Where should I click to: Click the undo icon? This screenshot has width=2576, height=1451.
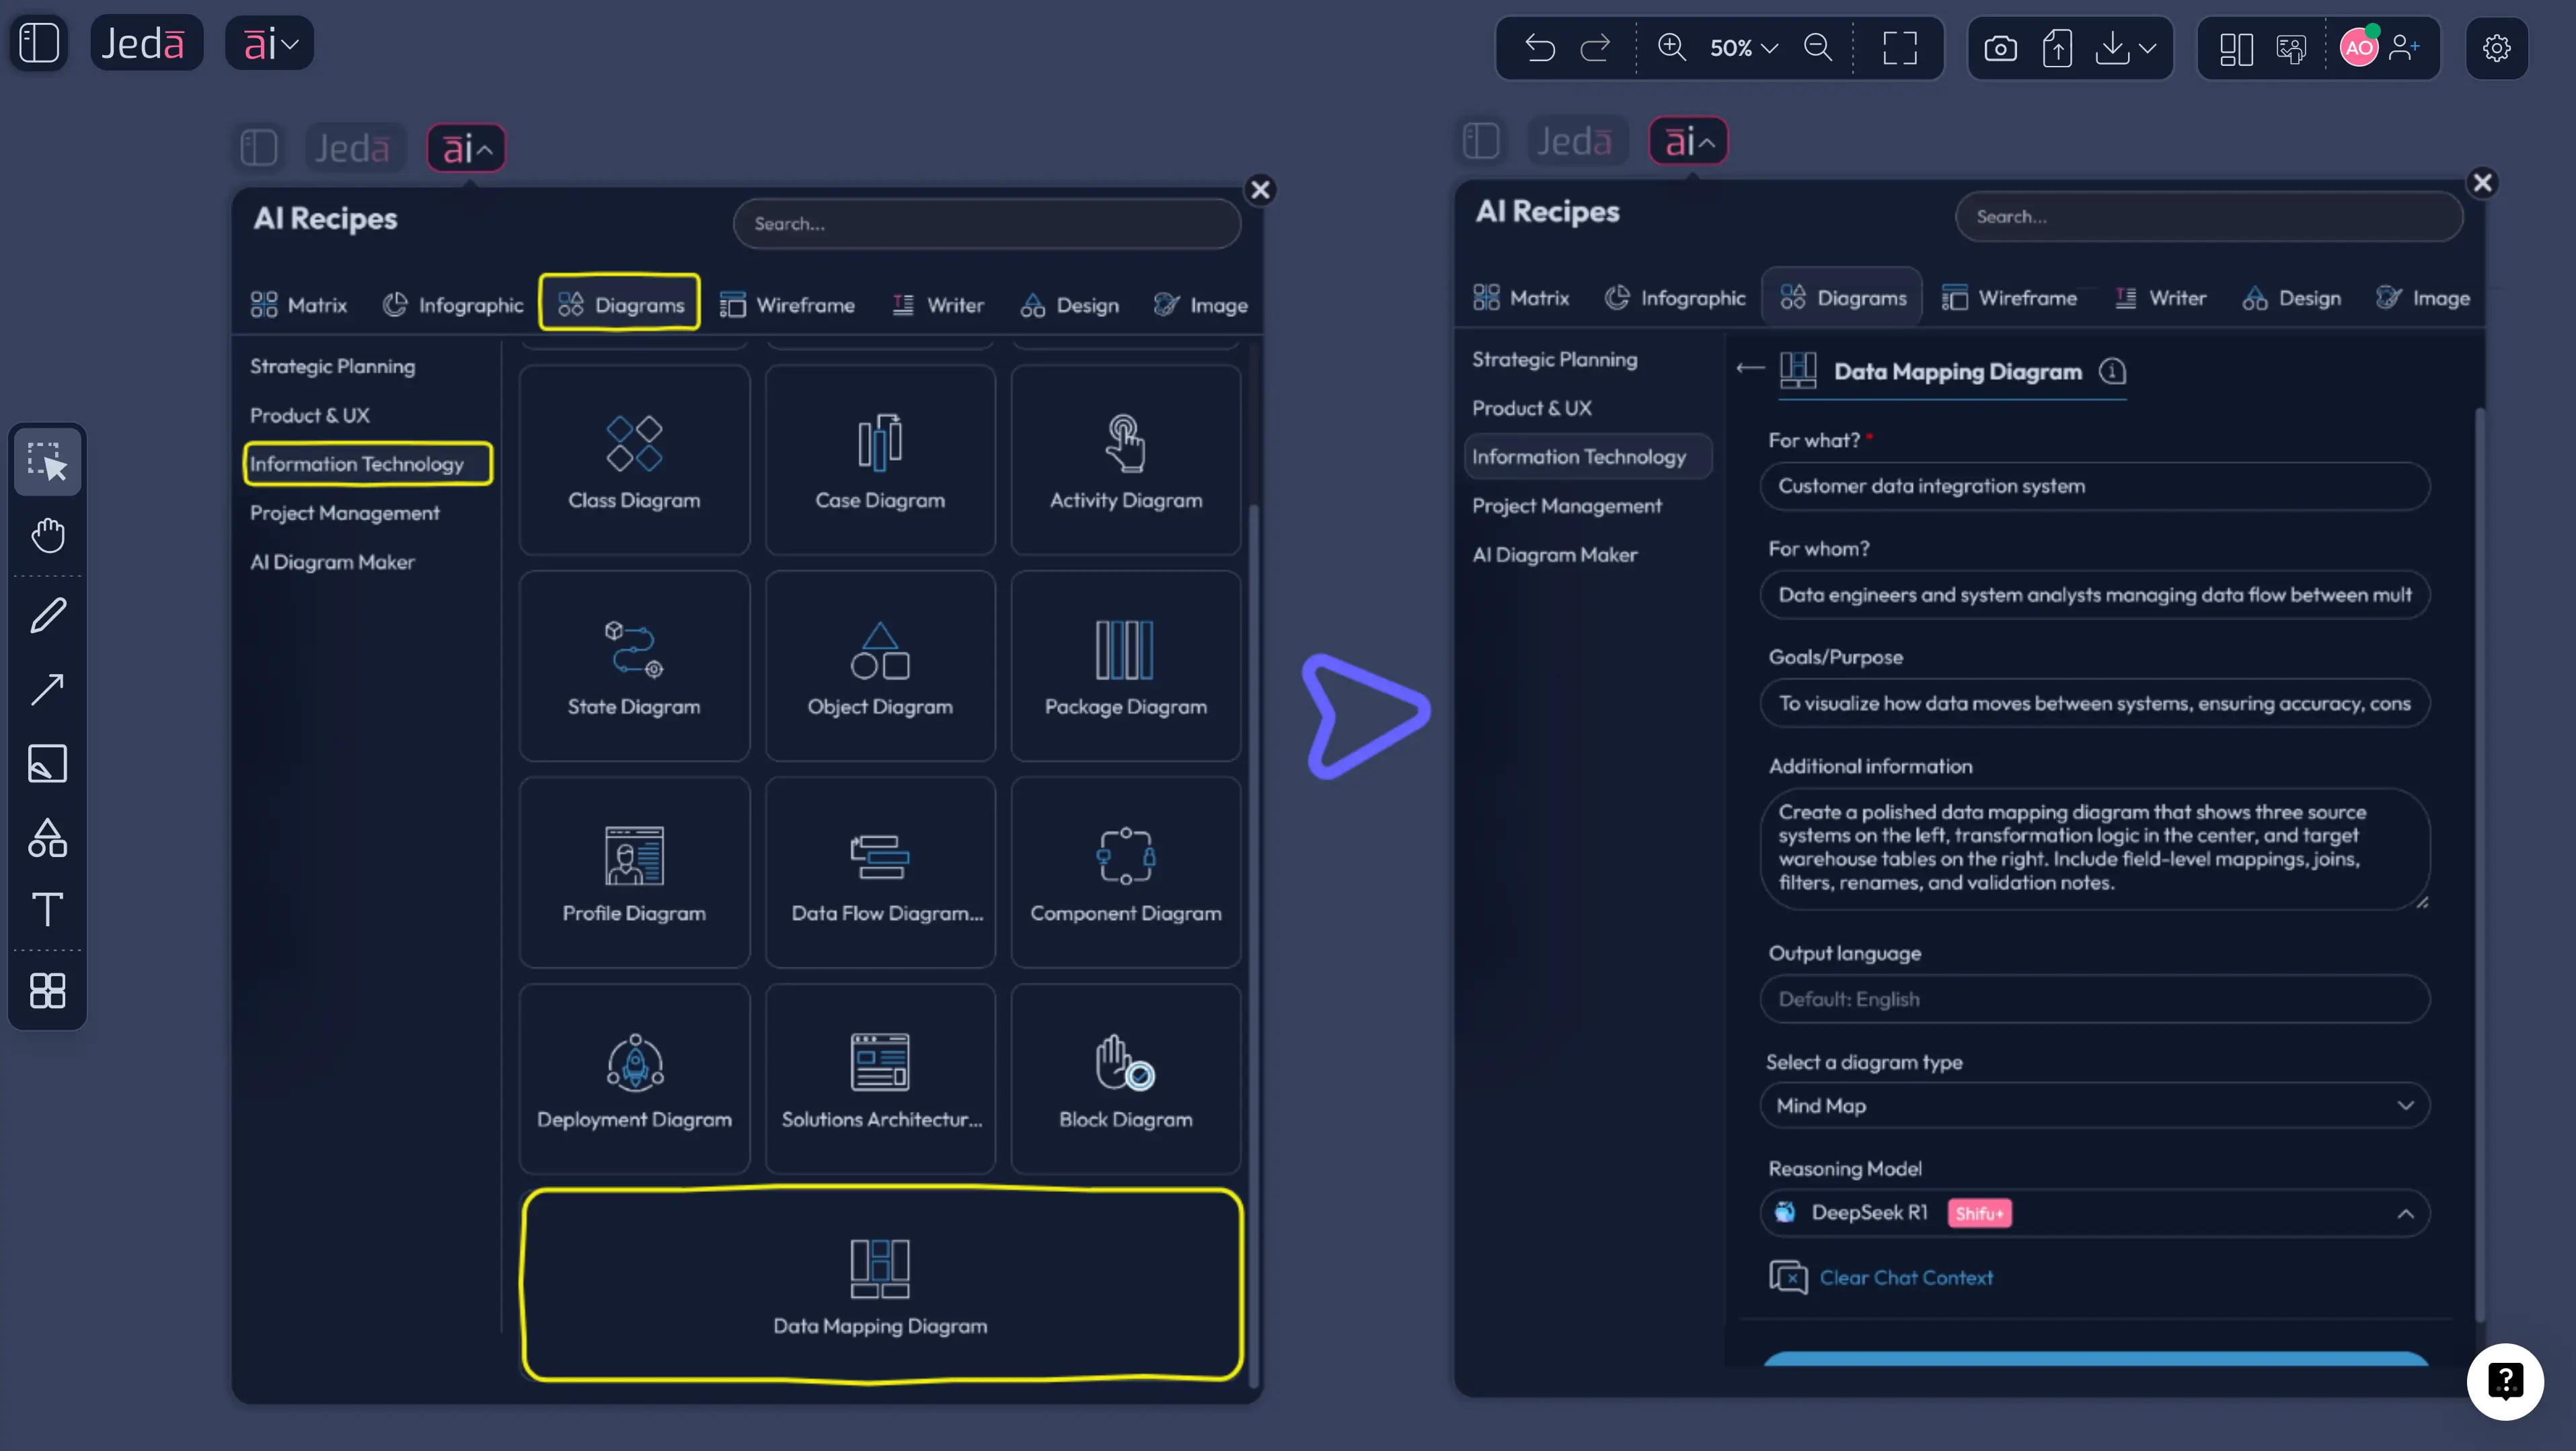pos(1539,48)
